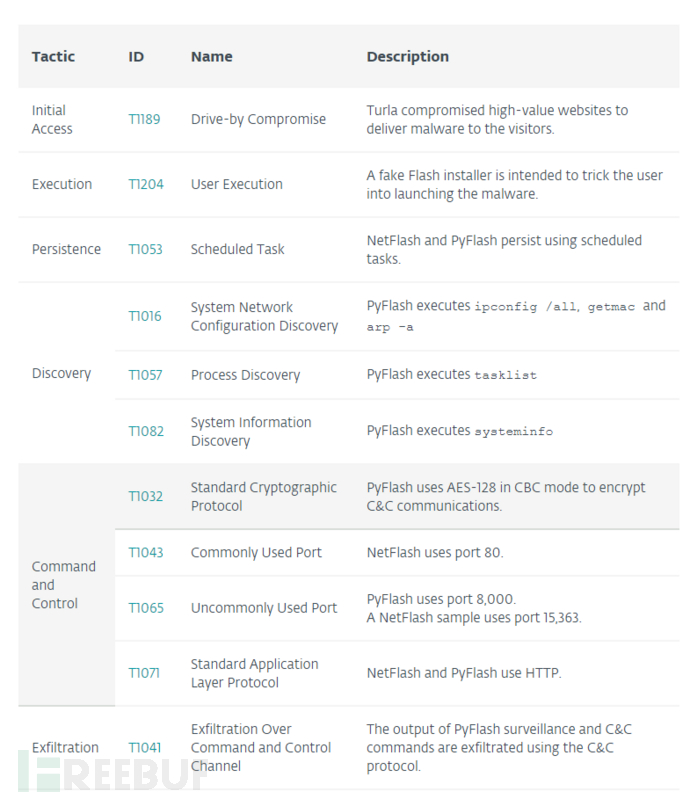Click the Discovery tactic cell
Screen dimensions: 690x799
coord(61,374)
